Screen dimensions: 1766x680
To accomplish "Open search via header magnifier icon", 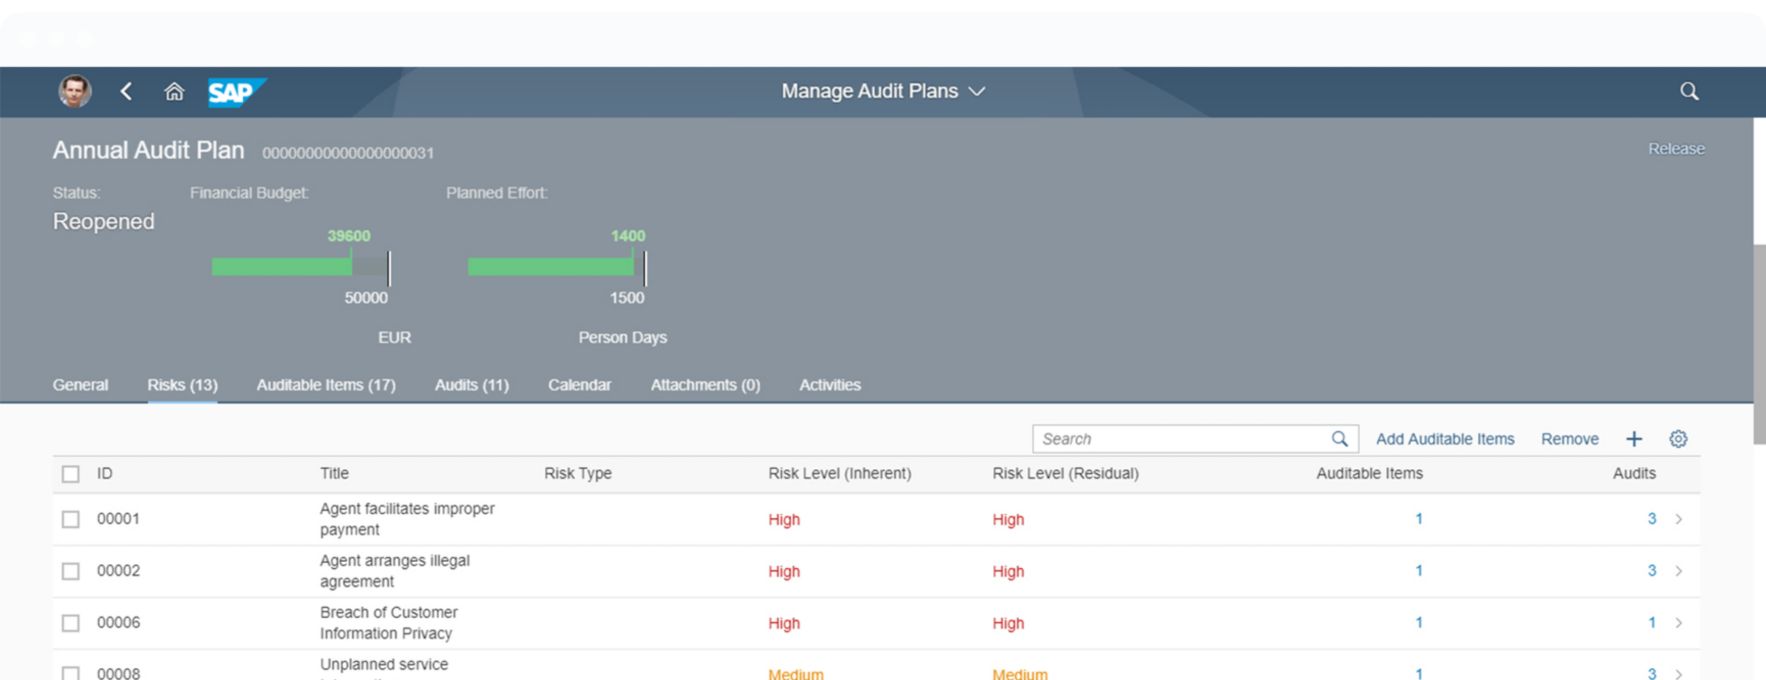I will pos(1689,91).
